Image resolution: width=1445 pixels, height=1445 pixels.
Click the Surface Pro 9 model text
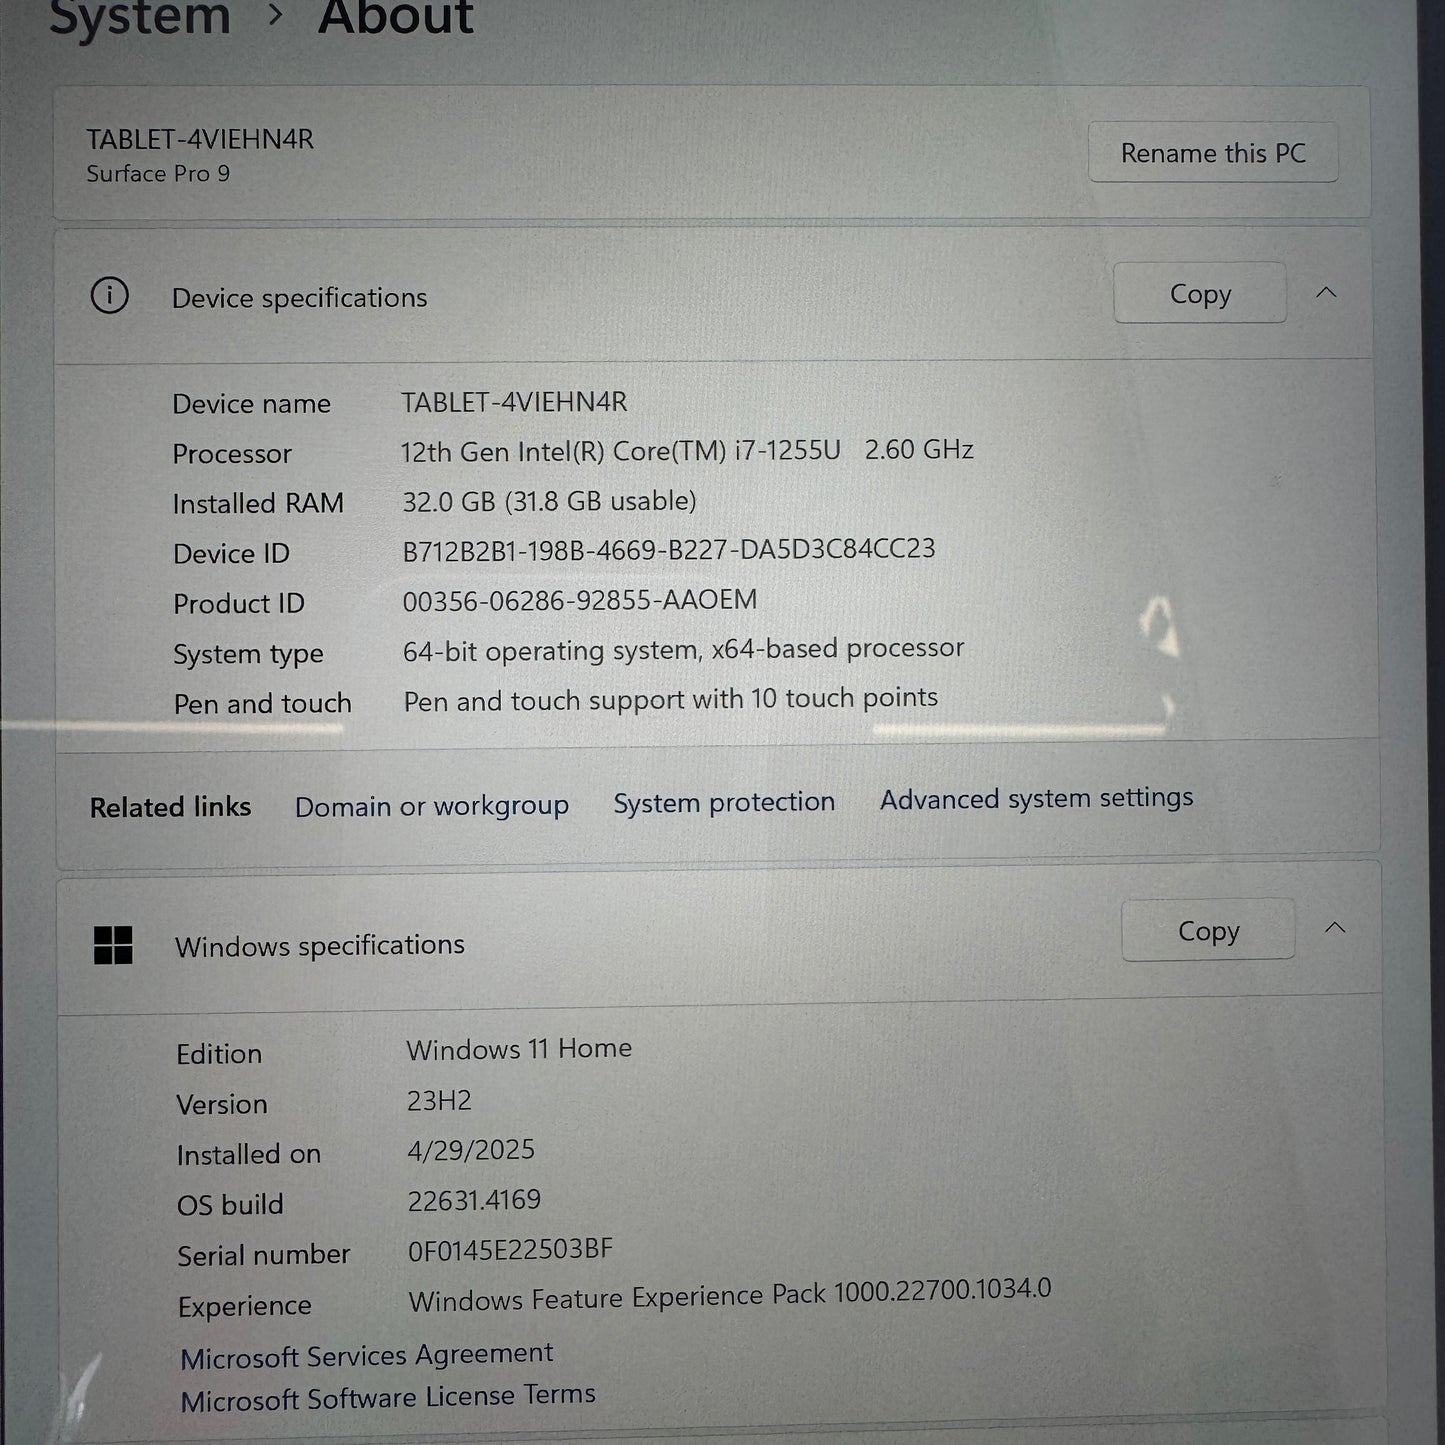(x=158, y=174)
